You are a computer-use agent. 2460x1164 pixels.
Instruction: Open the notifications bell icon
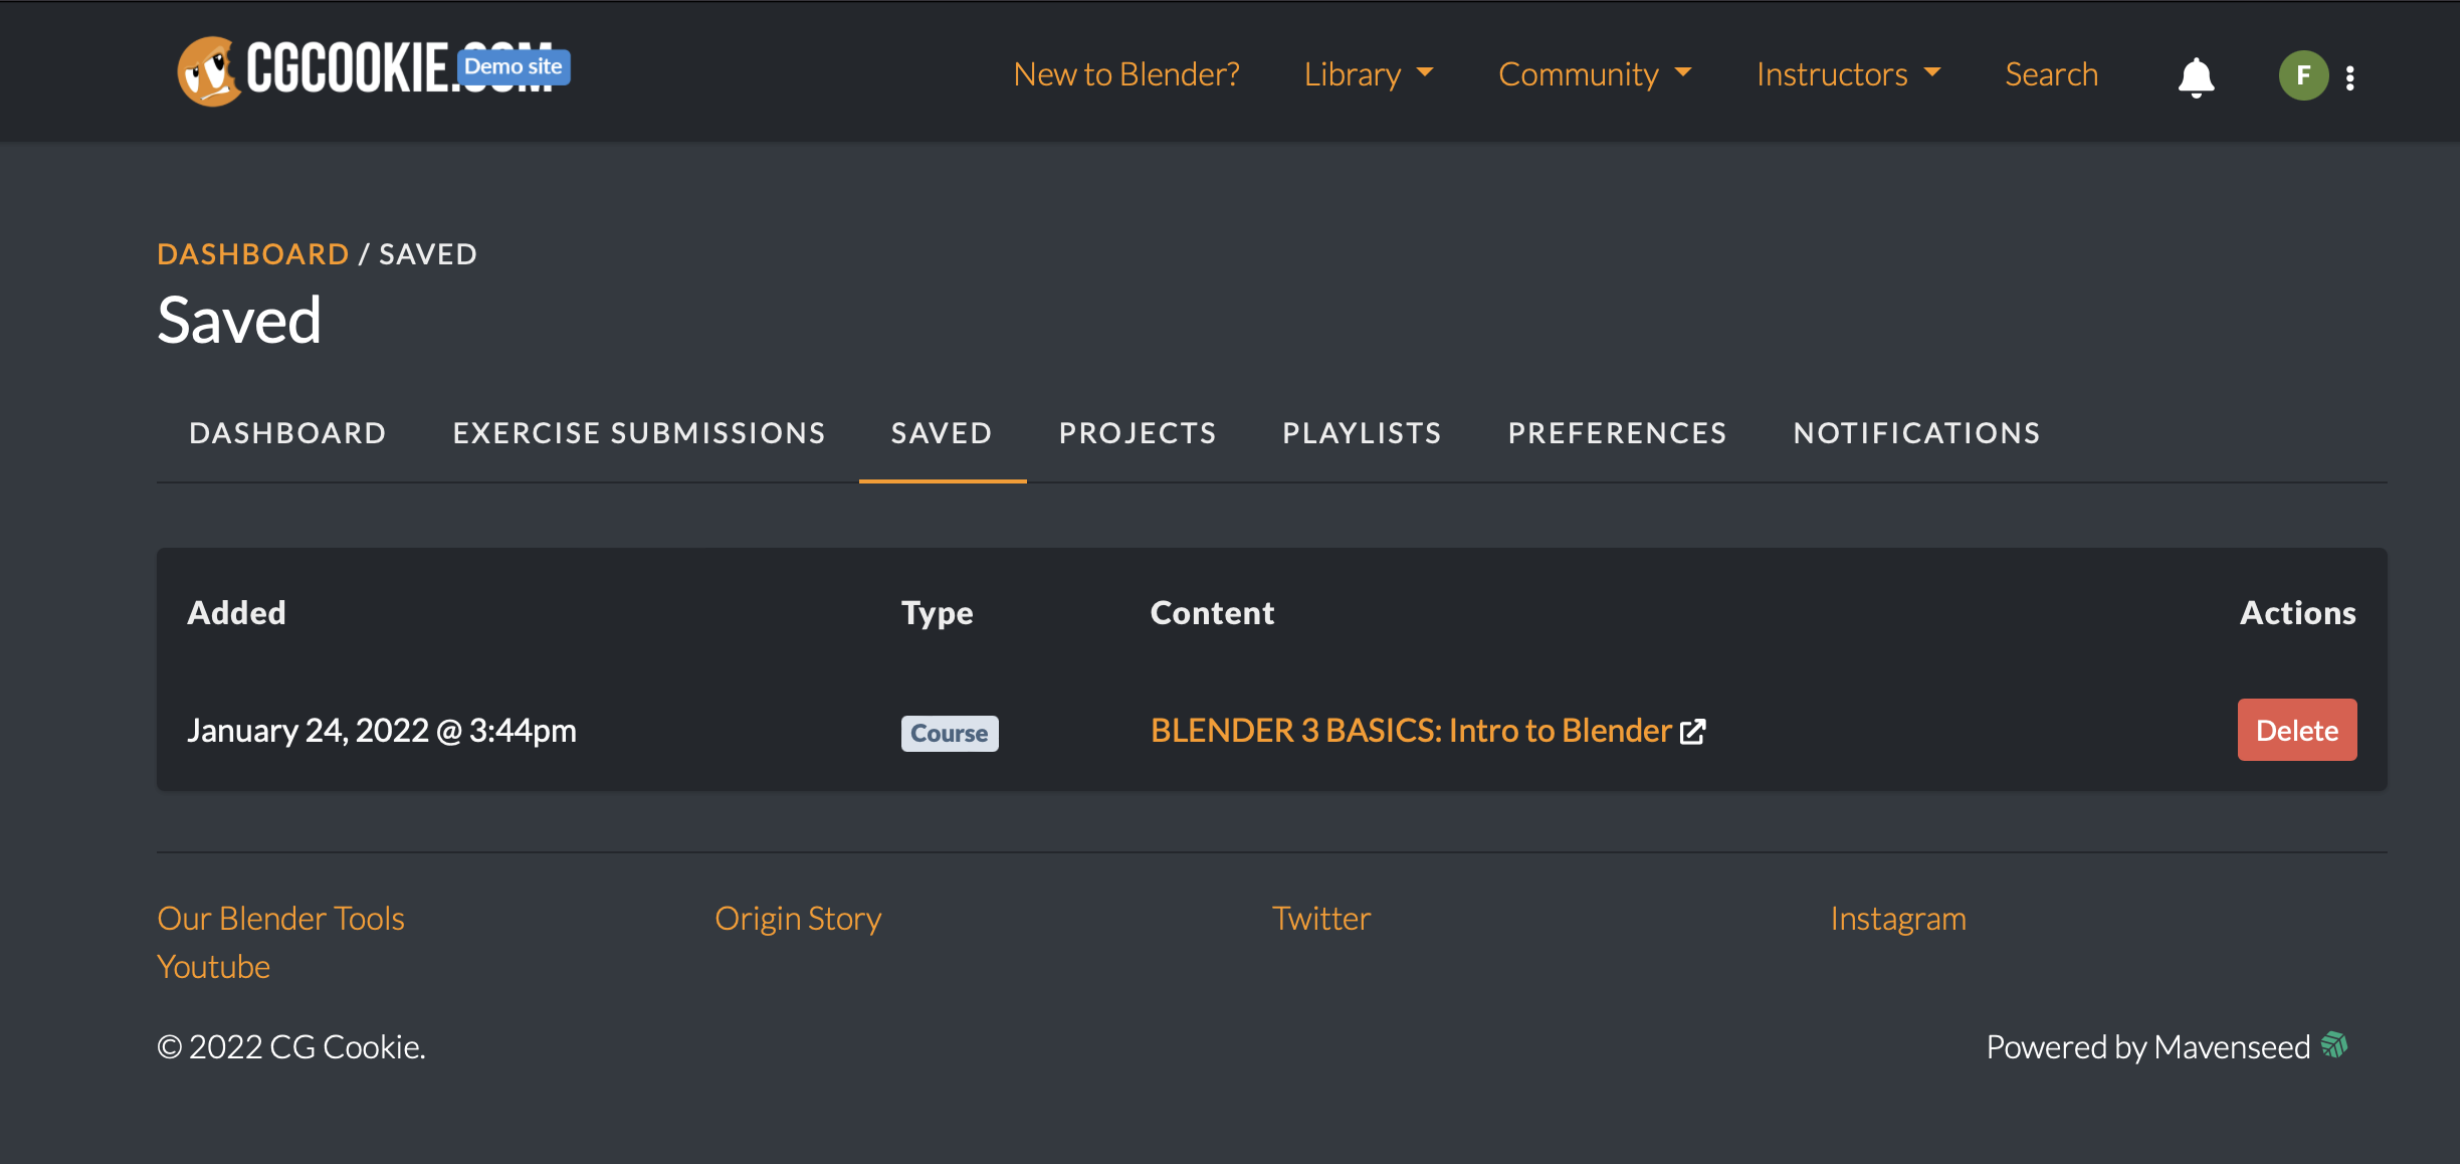coord(2196,77)
